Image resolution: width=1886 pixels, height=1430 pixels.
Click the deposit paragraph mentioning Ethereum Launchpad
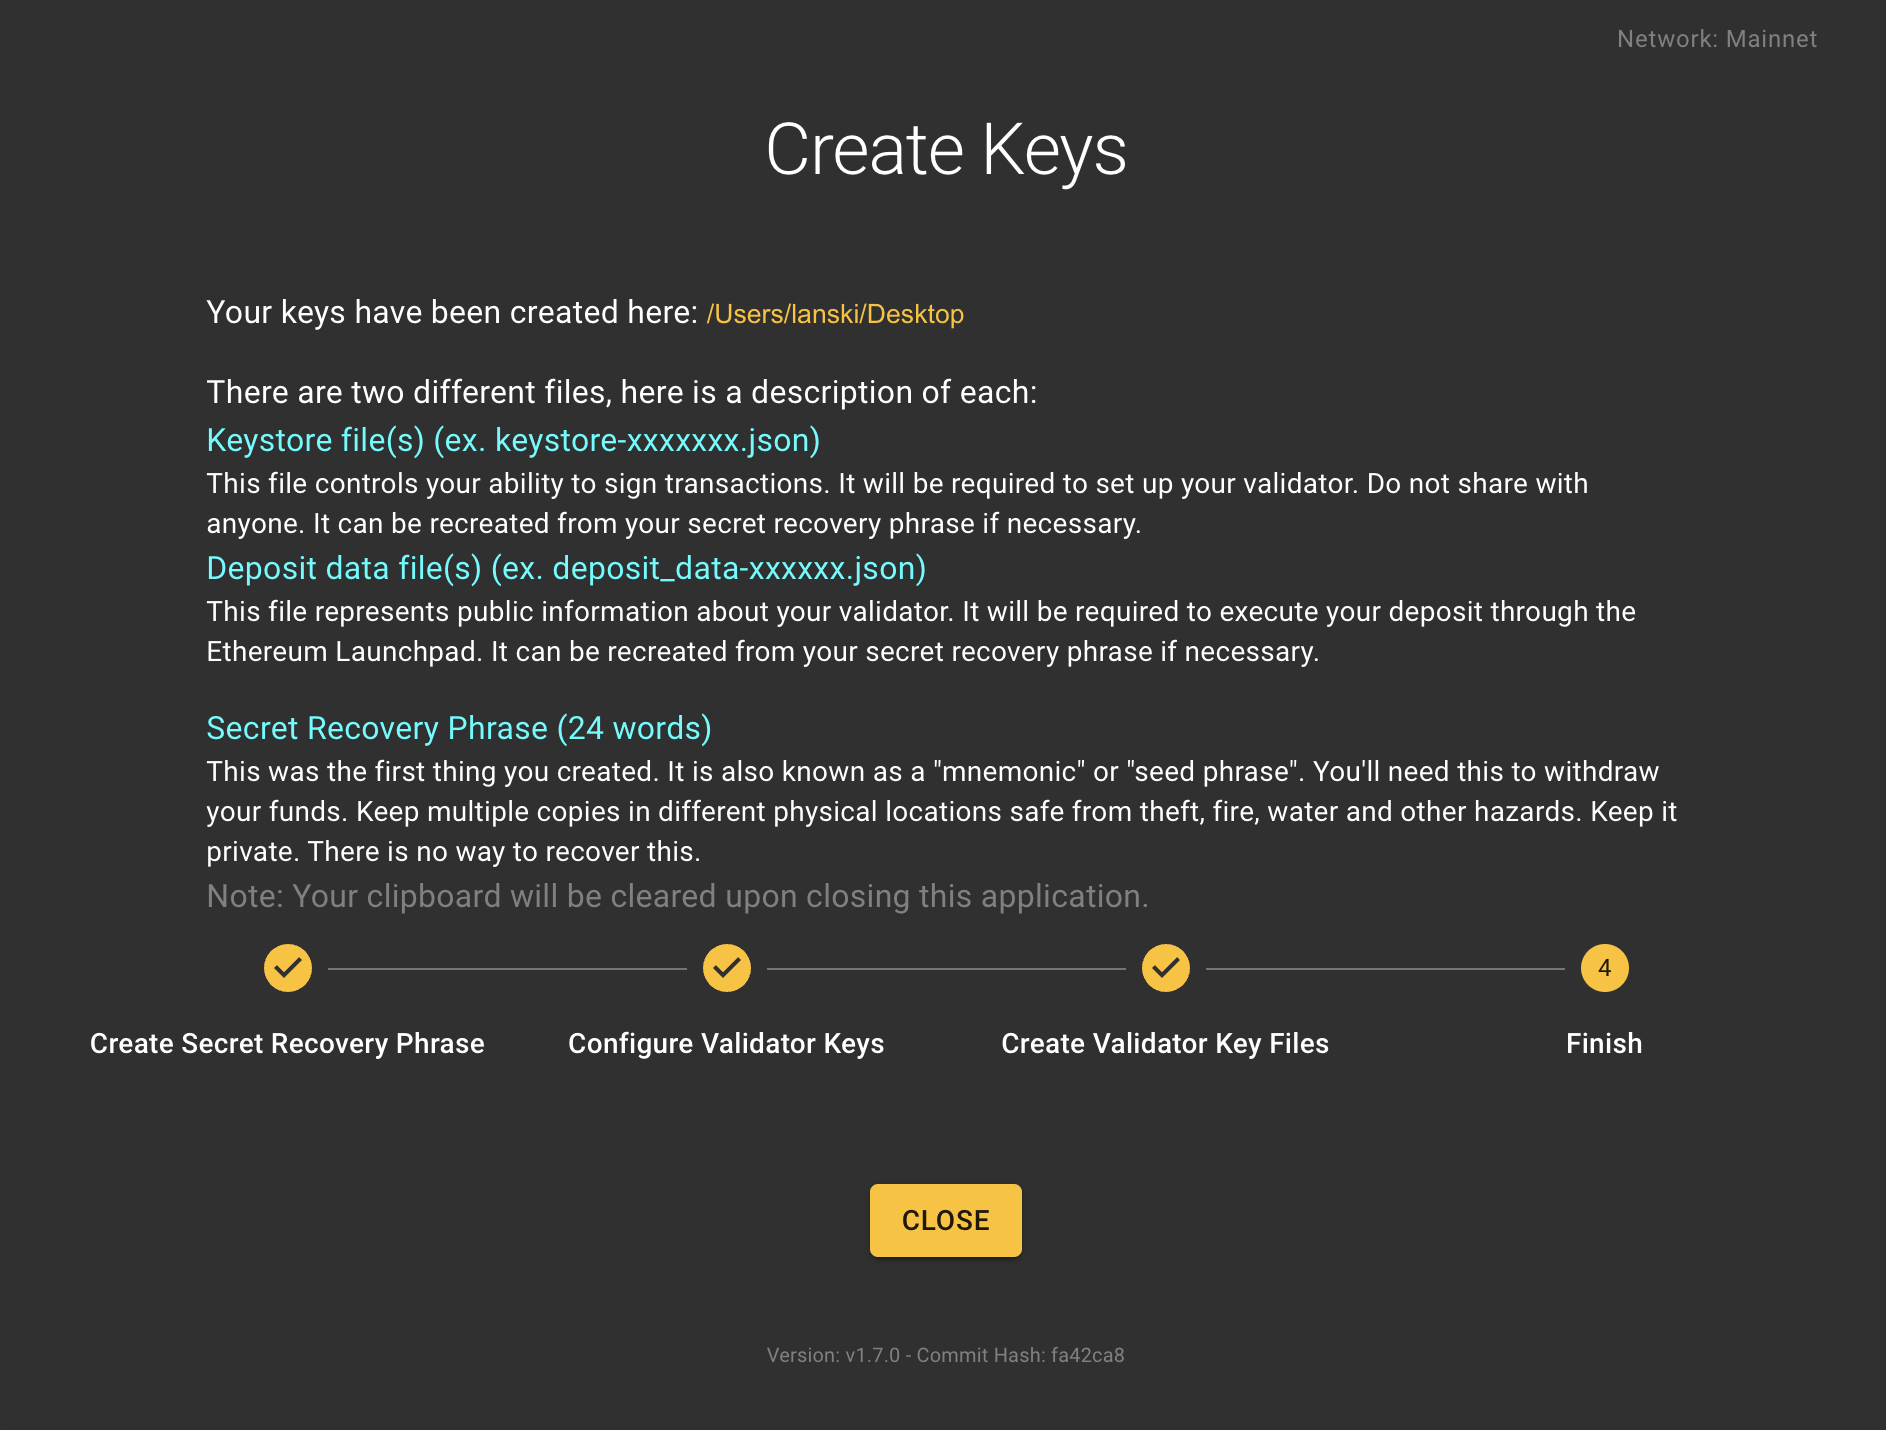pos(920,631)
